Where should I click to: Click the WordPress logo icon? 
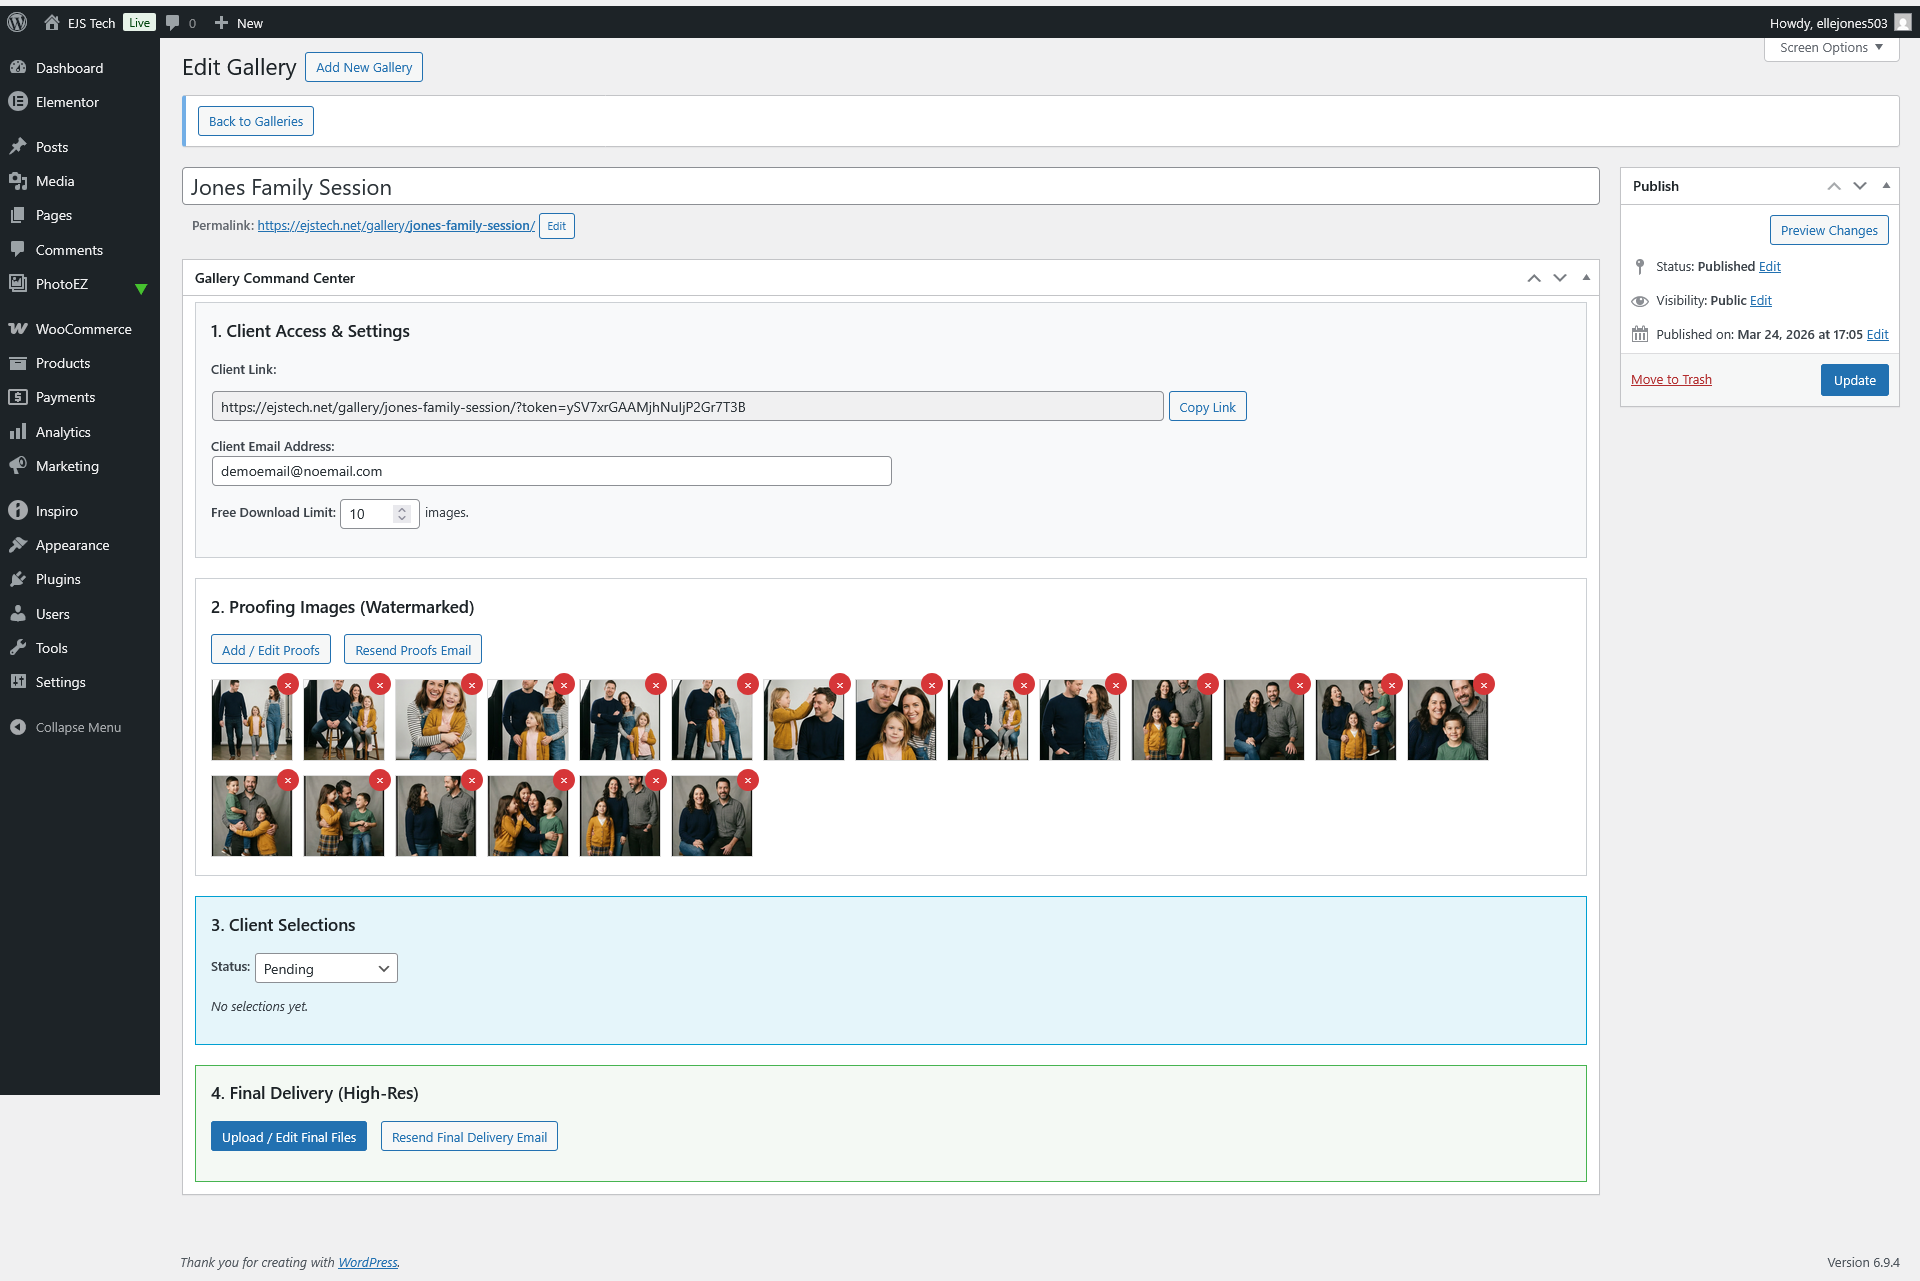[x=17, y=22]
